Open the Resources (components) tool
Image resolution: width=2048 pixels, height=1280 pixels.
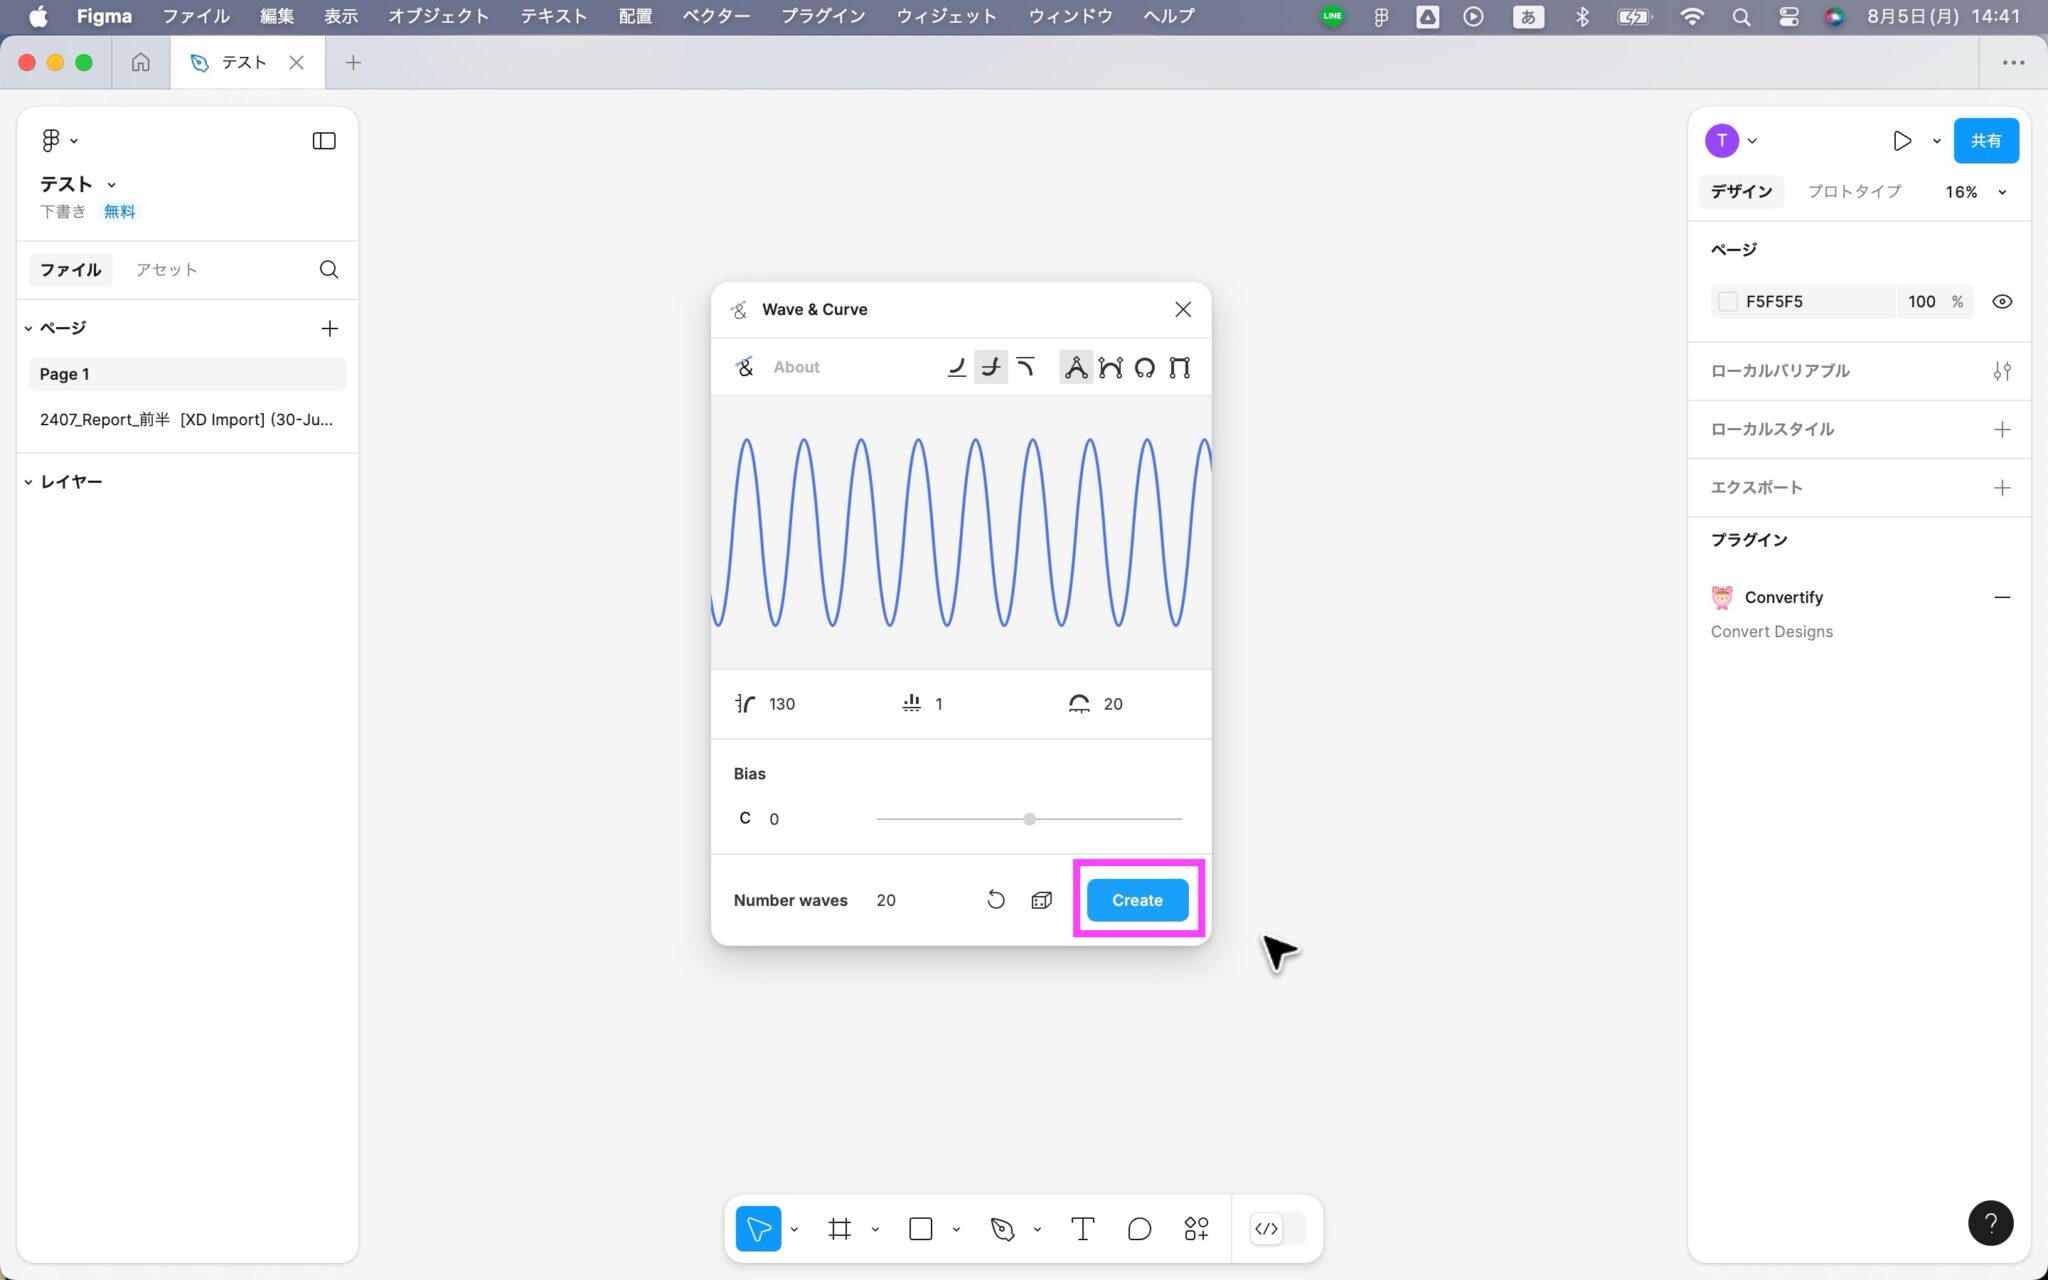tap(1196, 1229)
